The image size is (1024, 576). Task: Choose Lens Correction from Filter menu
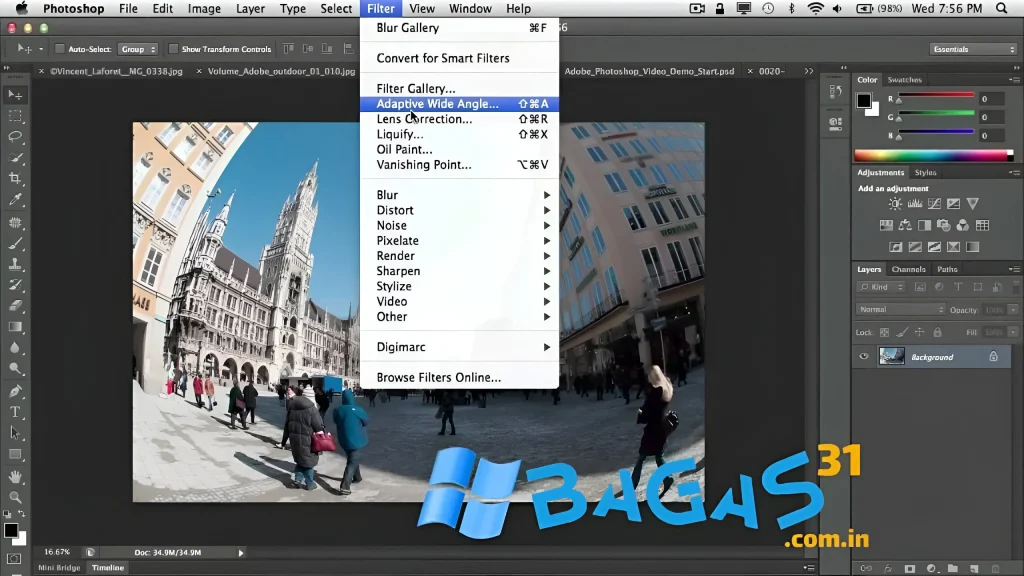pos(460,119)
